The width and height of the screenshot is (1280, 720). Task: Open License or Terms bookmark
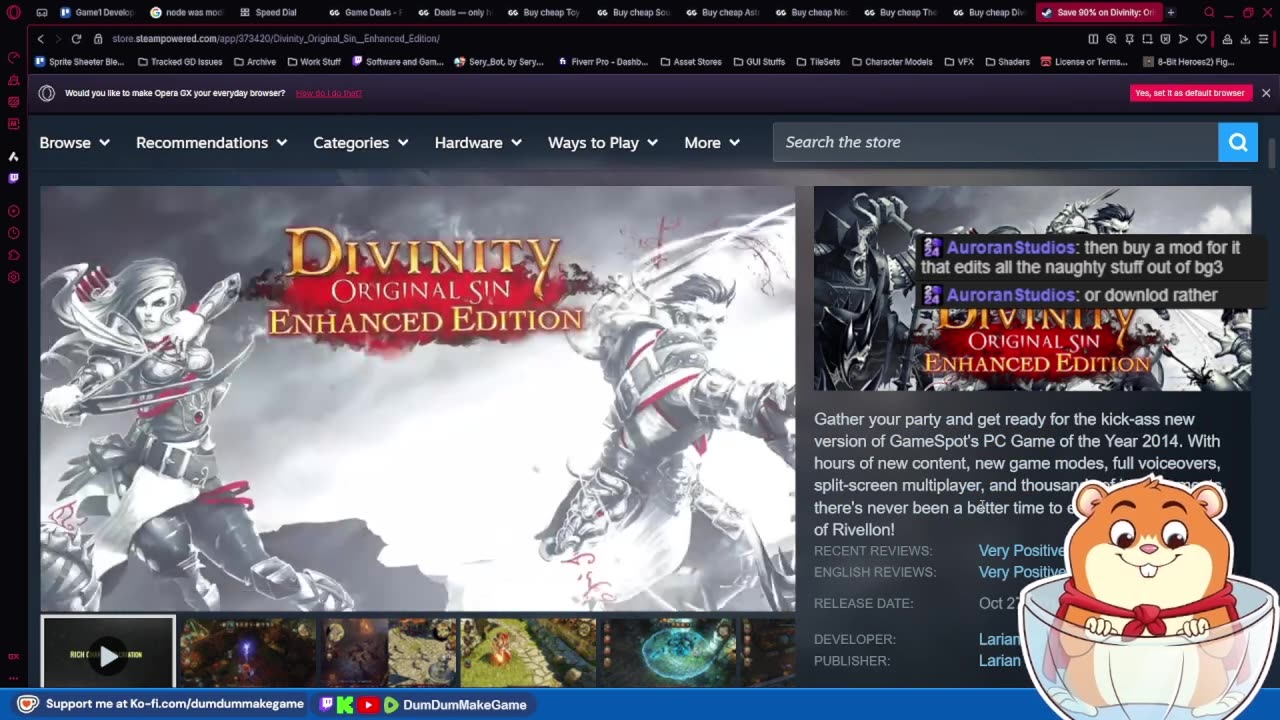(x=1084, y=62)
